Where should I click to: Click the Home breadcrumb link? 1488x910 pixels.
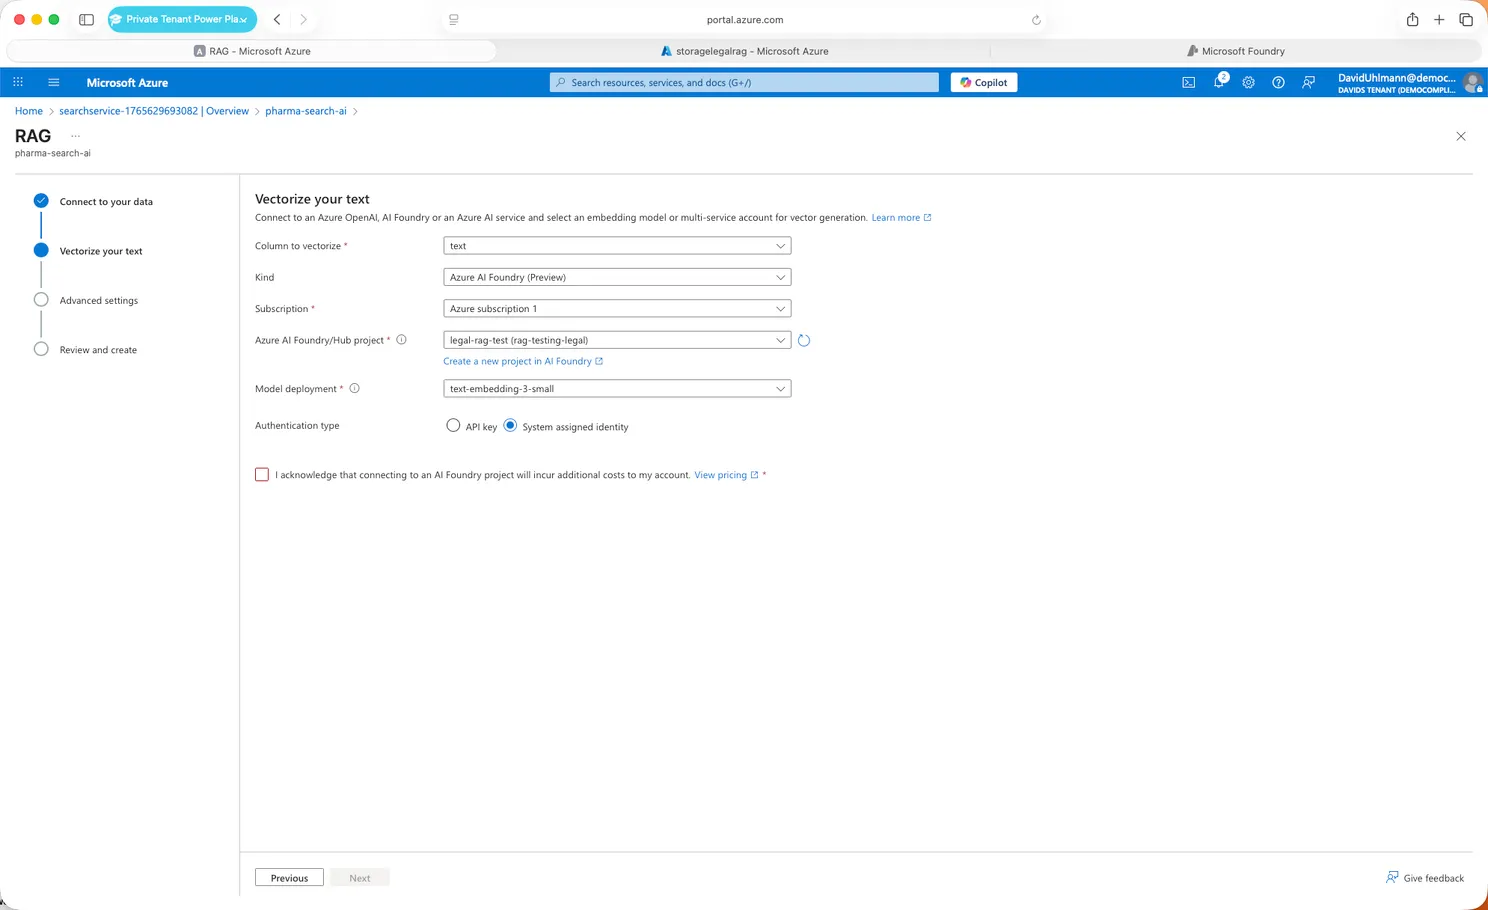coord(29,111)
